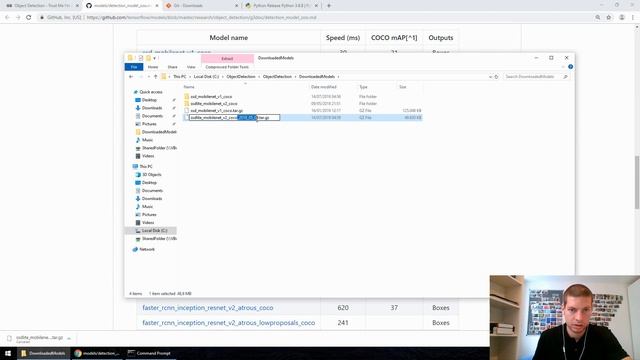This screenshot has width=640, height=360.
Task: Expand the downloaded file's options chevron
Action: [69, 338]
